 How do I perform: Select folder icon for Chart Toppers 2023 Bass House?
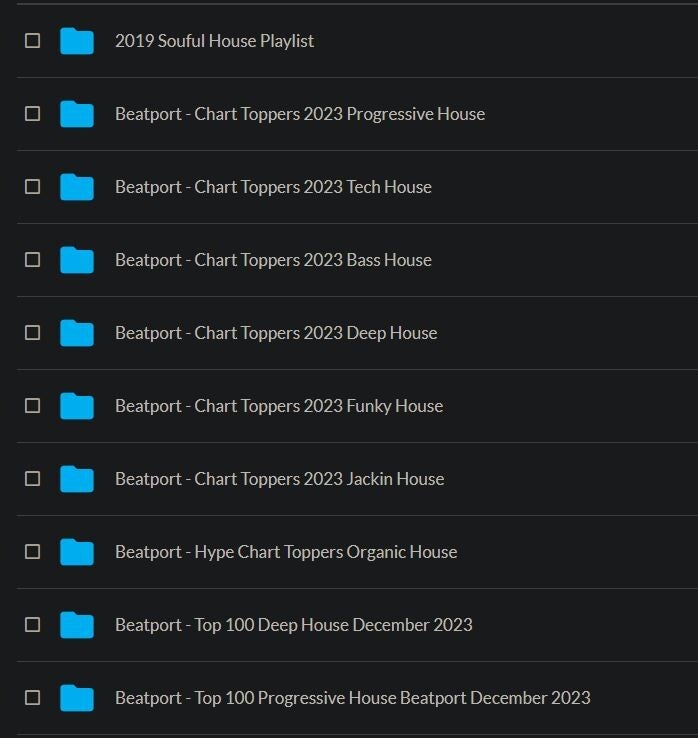coord(77,260)
